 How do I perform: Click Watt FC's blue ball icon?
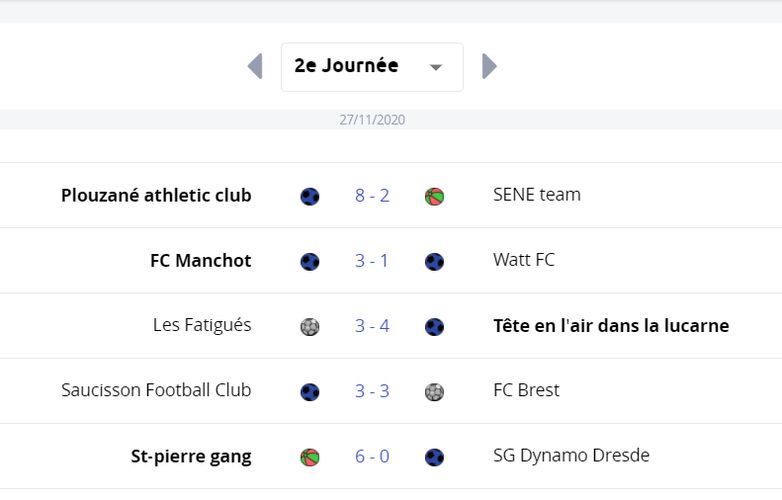click(x=434, y=262)
